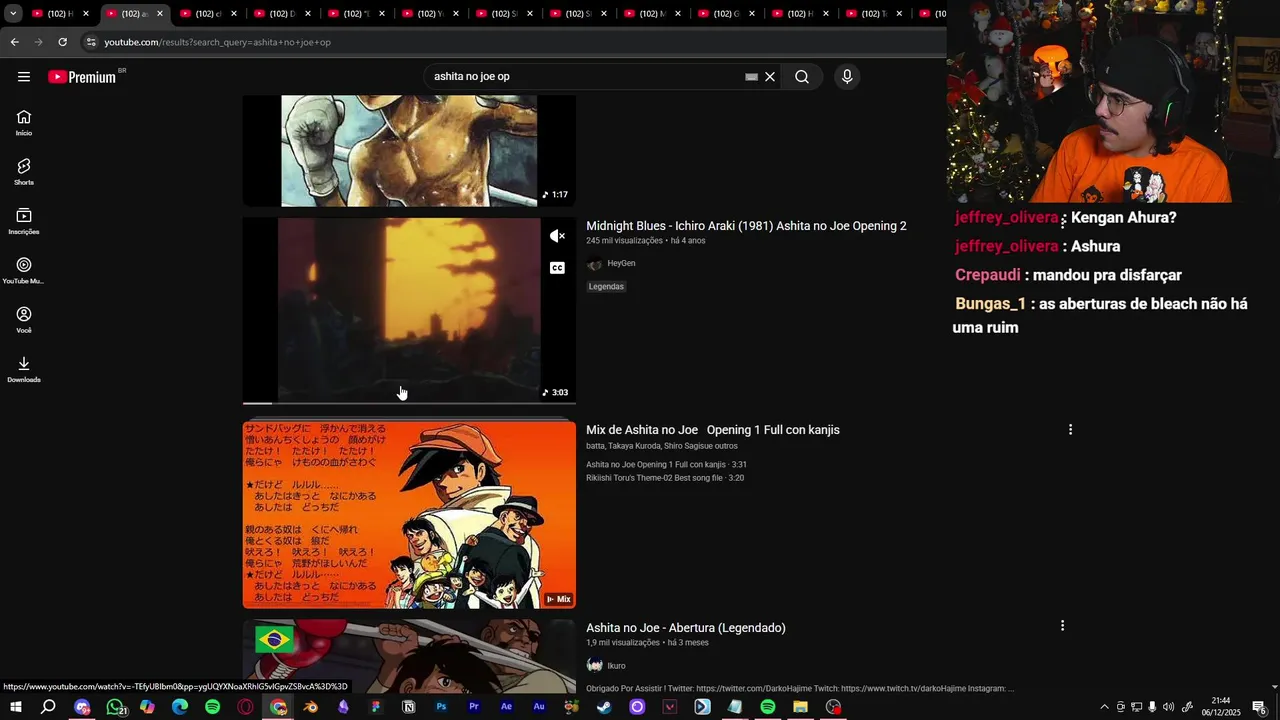Image resolution: width=1280 pixels, height=720 pixels.
Task: Open options for Ashita no Joe - Abertura result
Action: [x=1062, y=626]
